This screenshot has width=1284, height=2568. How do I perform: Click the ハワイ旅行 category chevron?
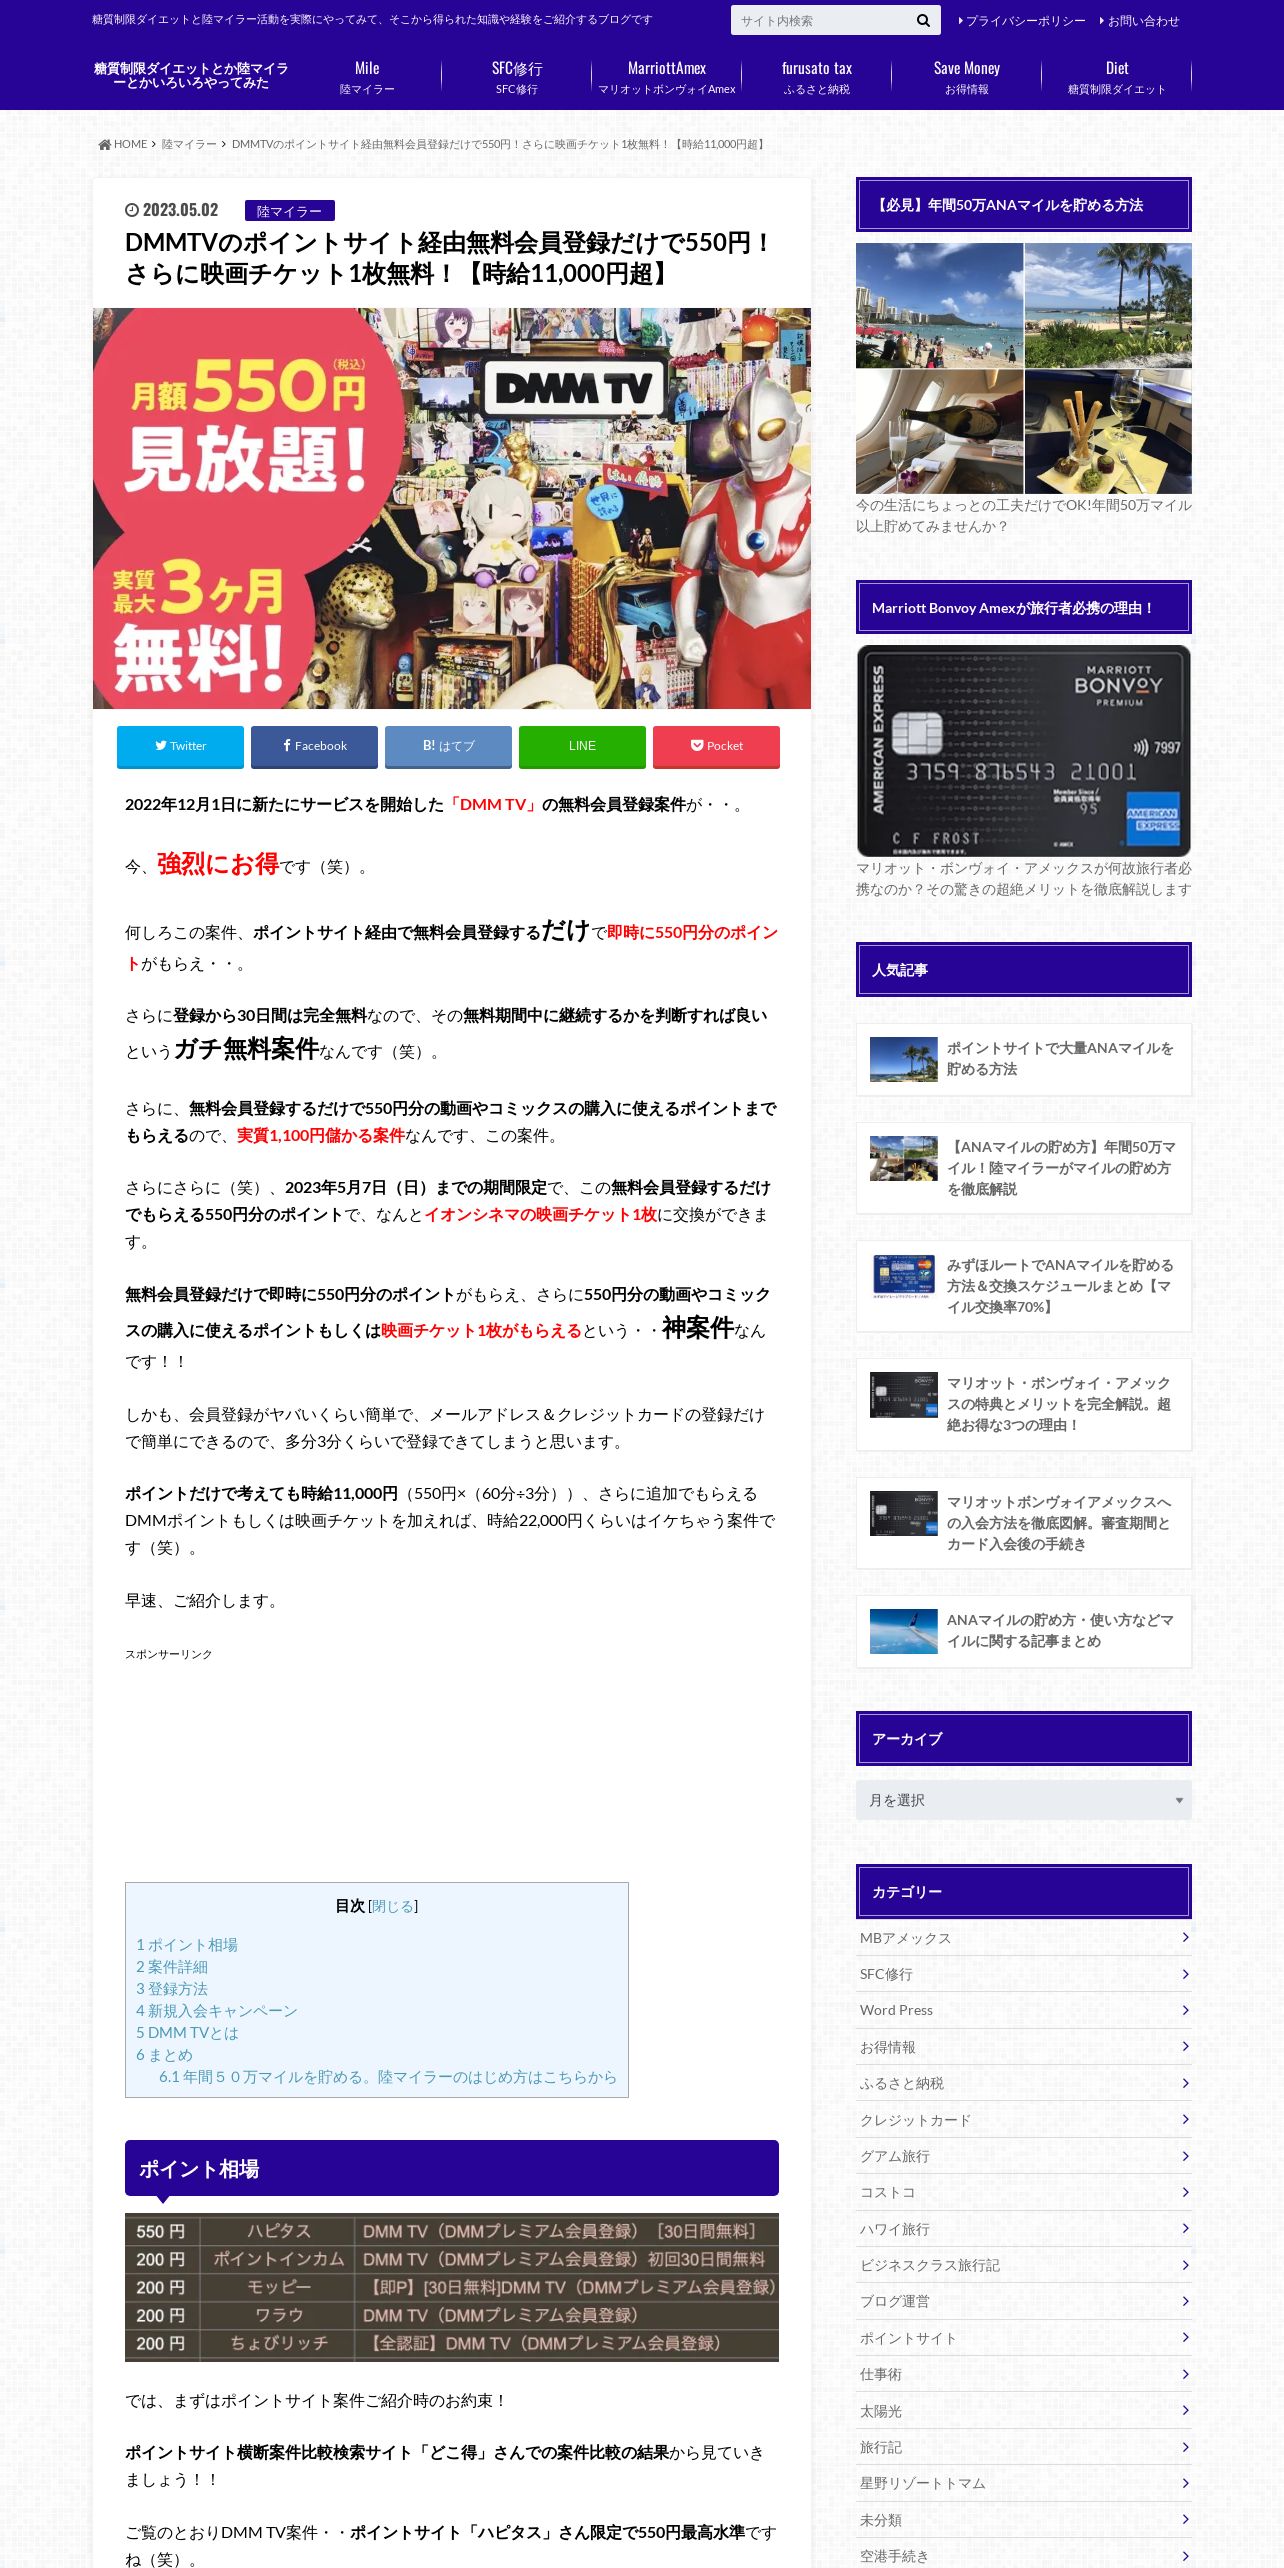1185,2229
